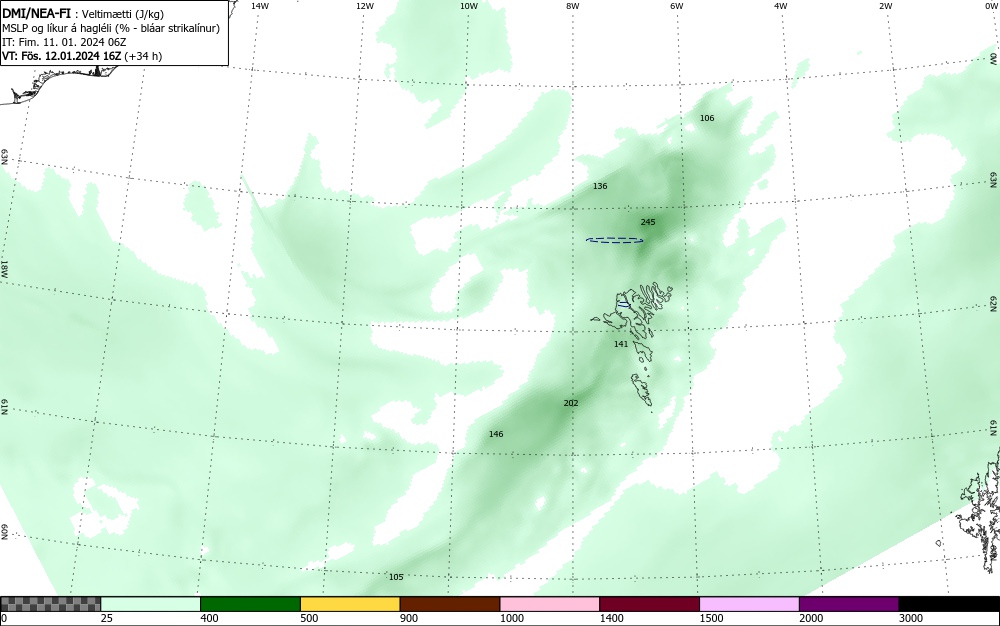This screenshot has height=626, width=1000.
Task: Click the Iceland coastline outline
Action: pyautogui.click(x=57, y=84)
